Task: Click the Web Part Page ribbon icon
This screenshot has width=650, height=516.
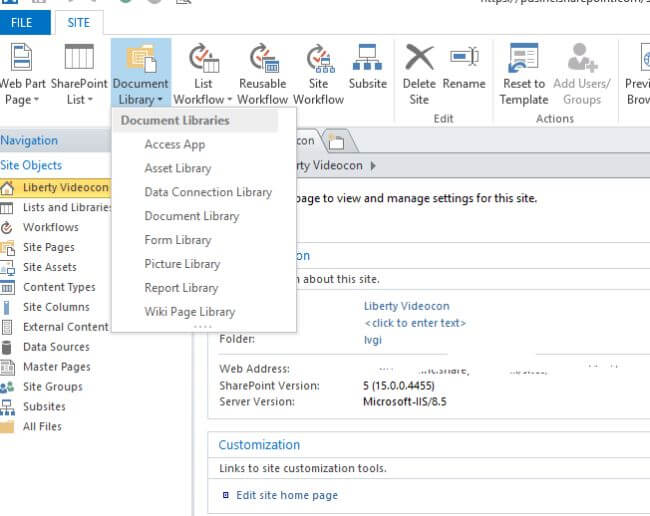Action: coord(22,57)
